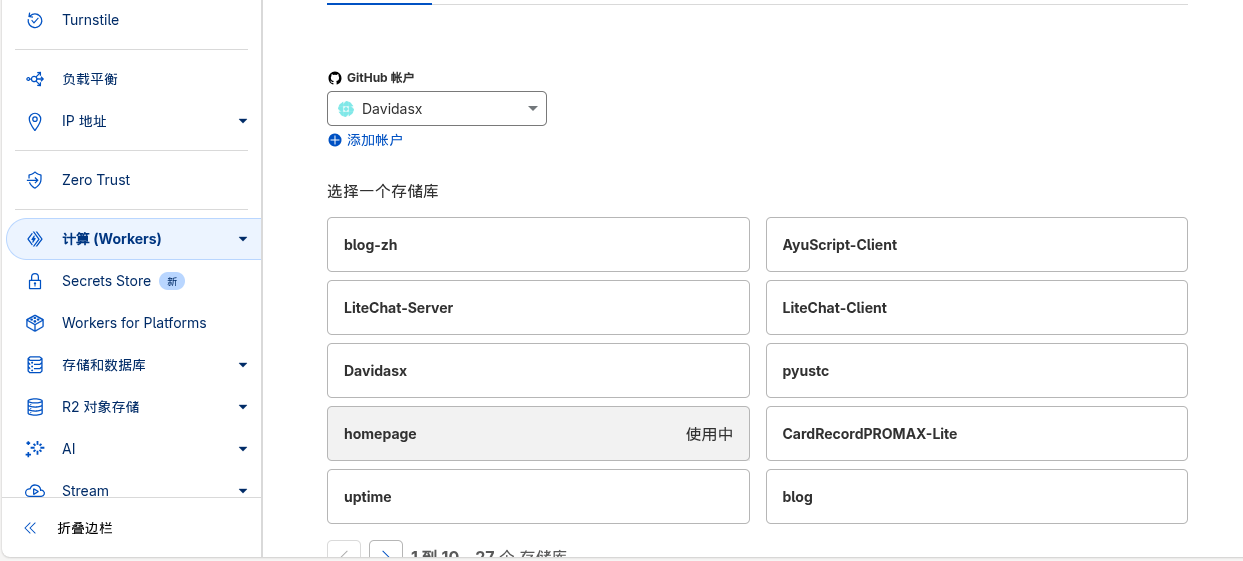Collapse the 计算 (Workers) menu arrow
This screenshot has width=1243, height=561.
tap(243, 239)
